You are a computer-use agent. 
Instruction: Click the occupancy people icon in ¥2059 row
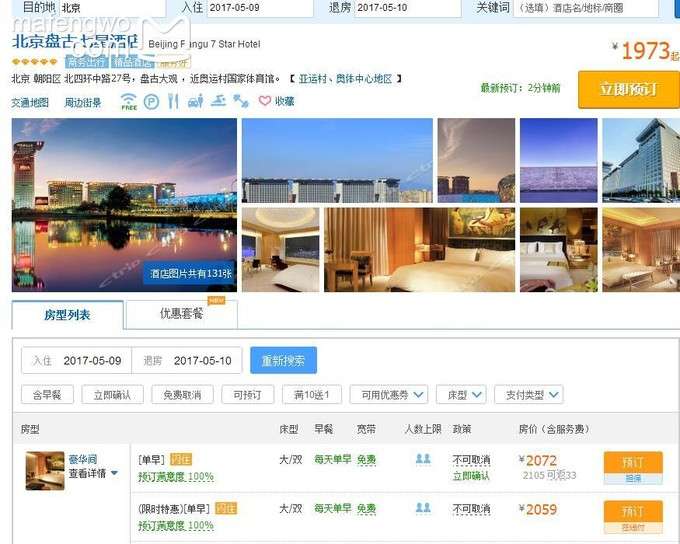click(423, 508)
